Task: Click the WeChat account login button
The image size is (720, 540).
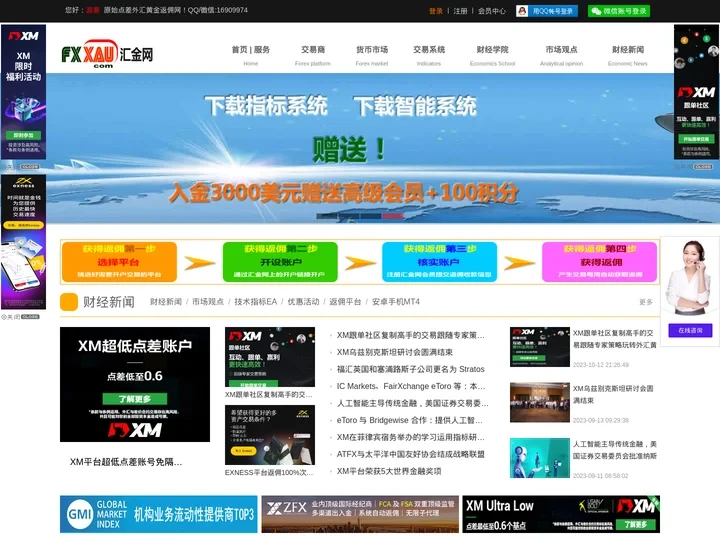Action: (x=619, y=11)
